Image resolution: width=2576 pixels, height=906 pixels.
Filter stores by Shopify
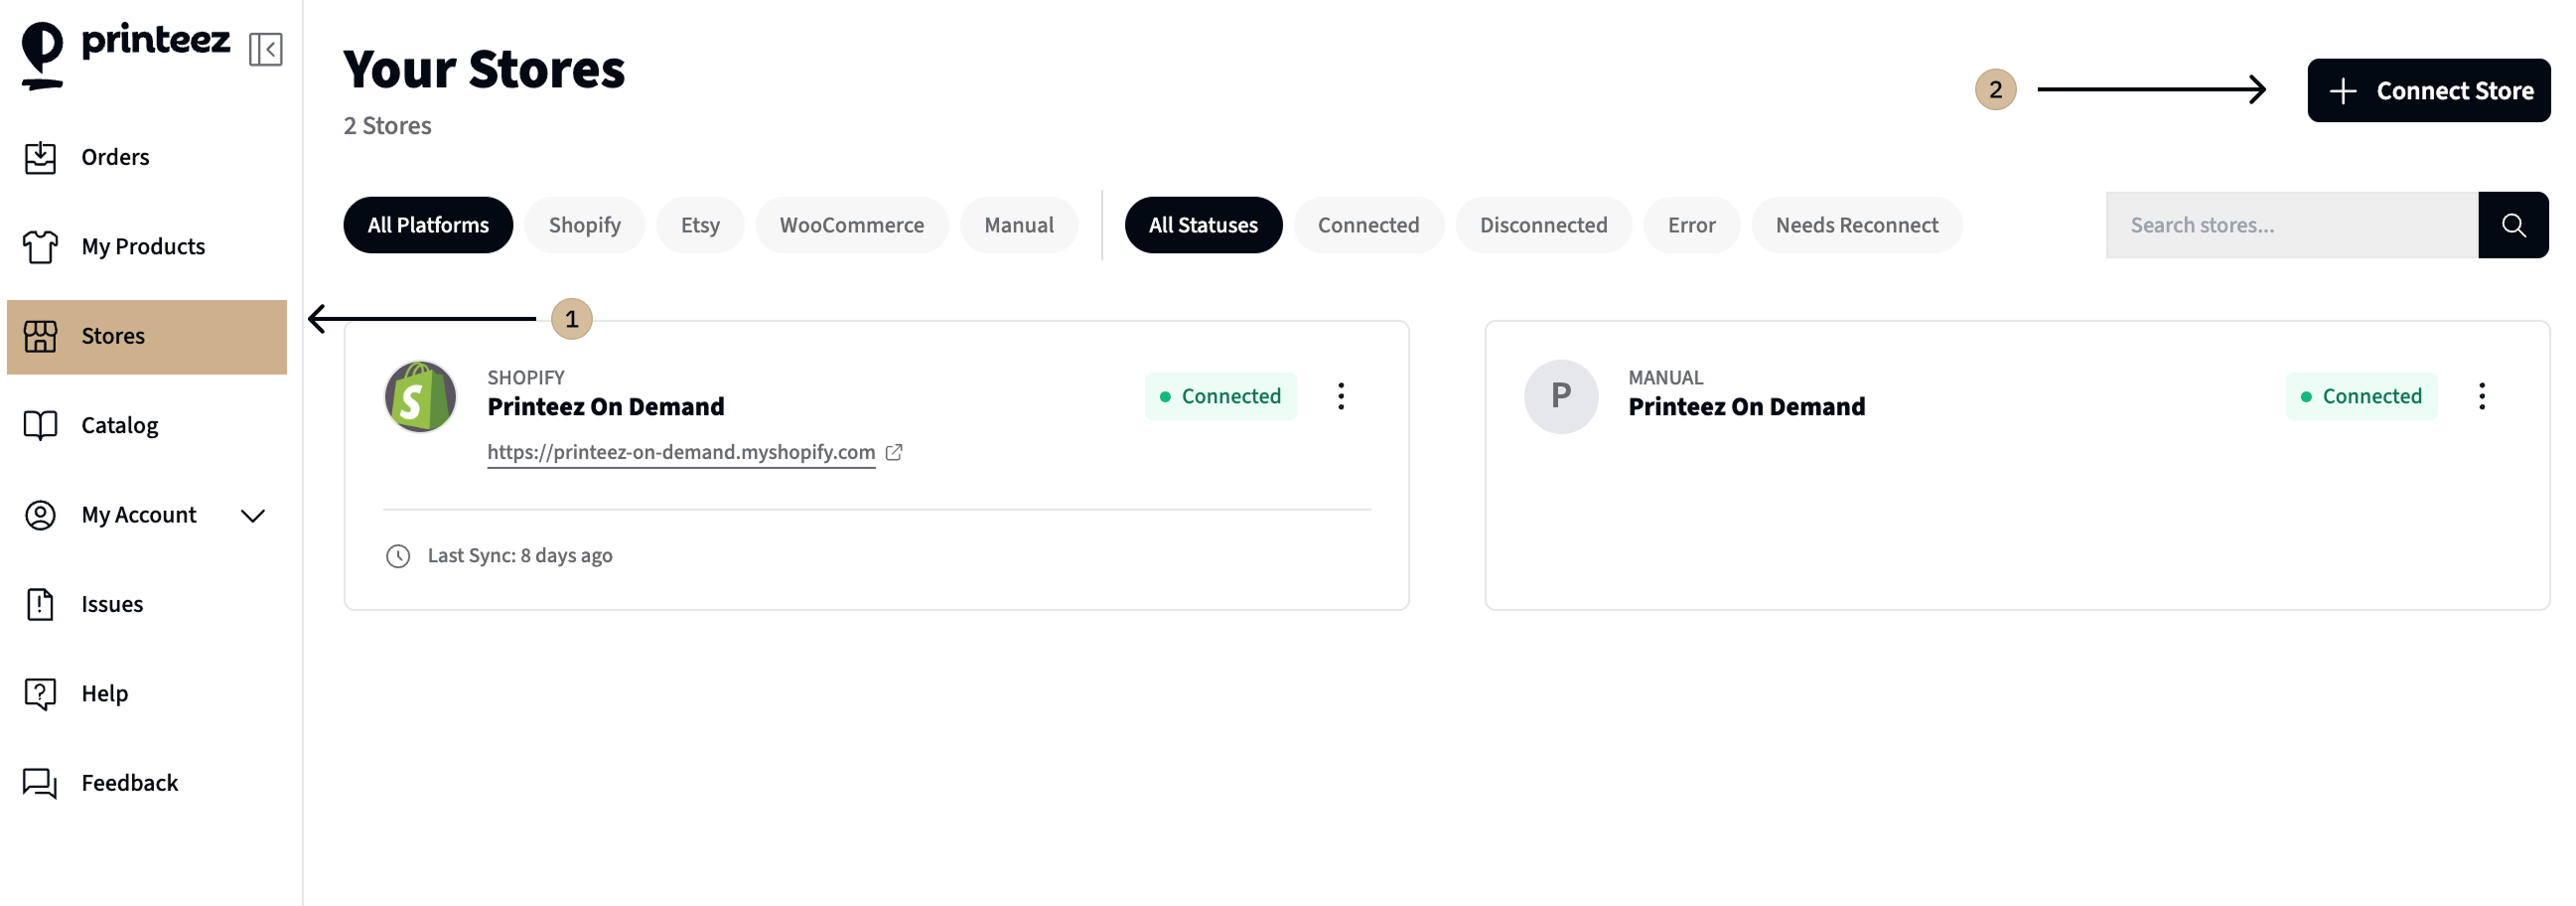click(x=585, y=225)
